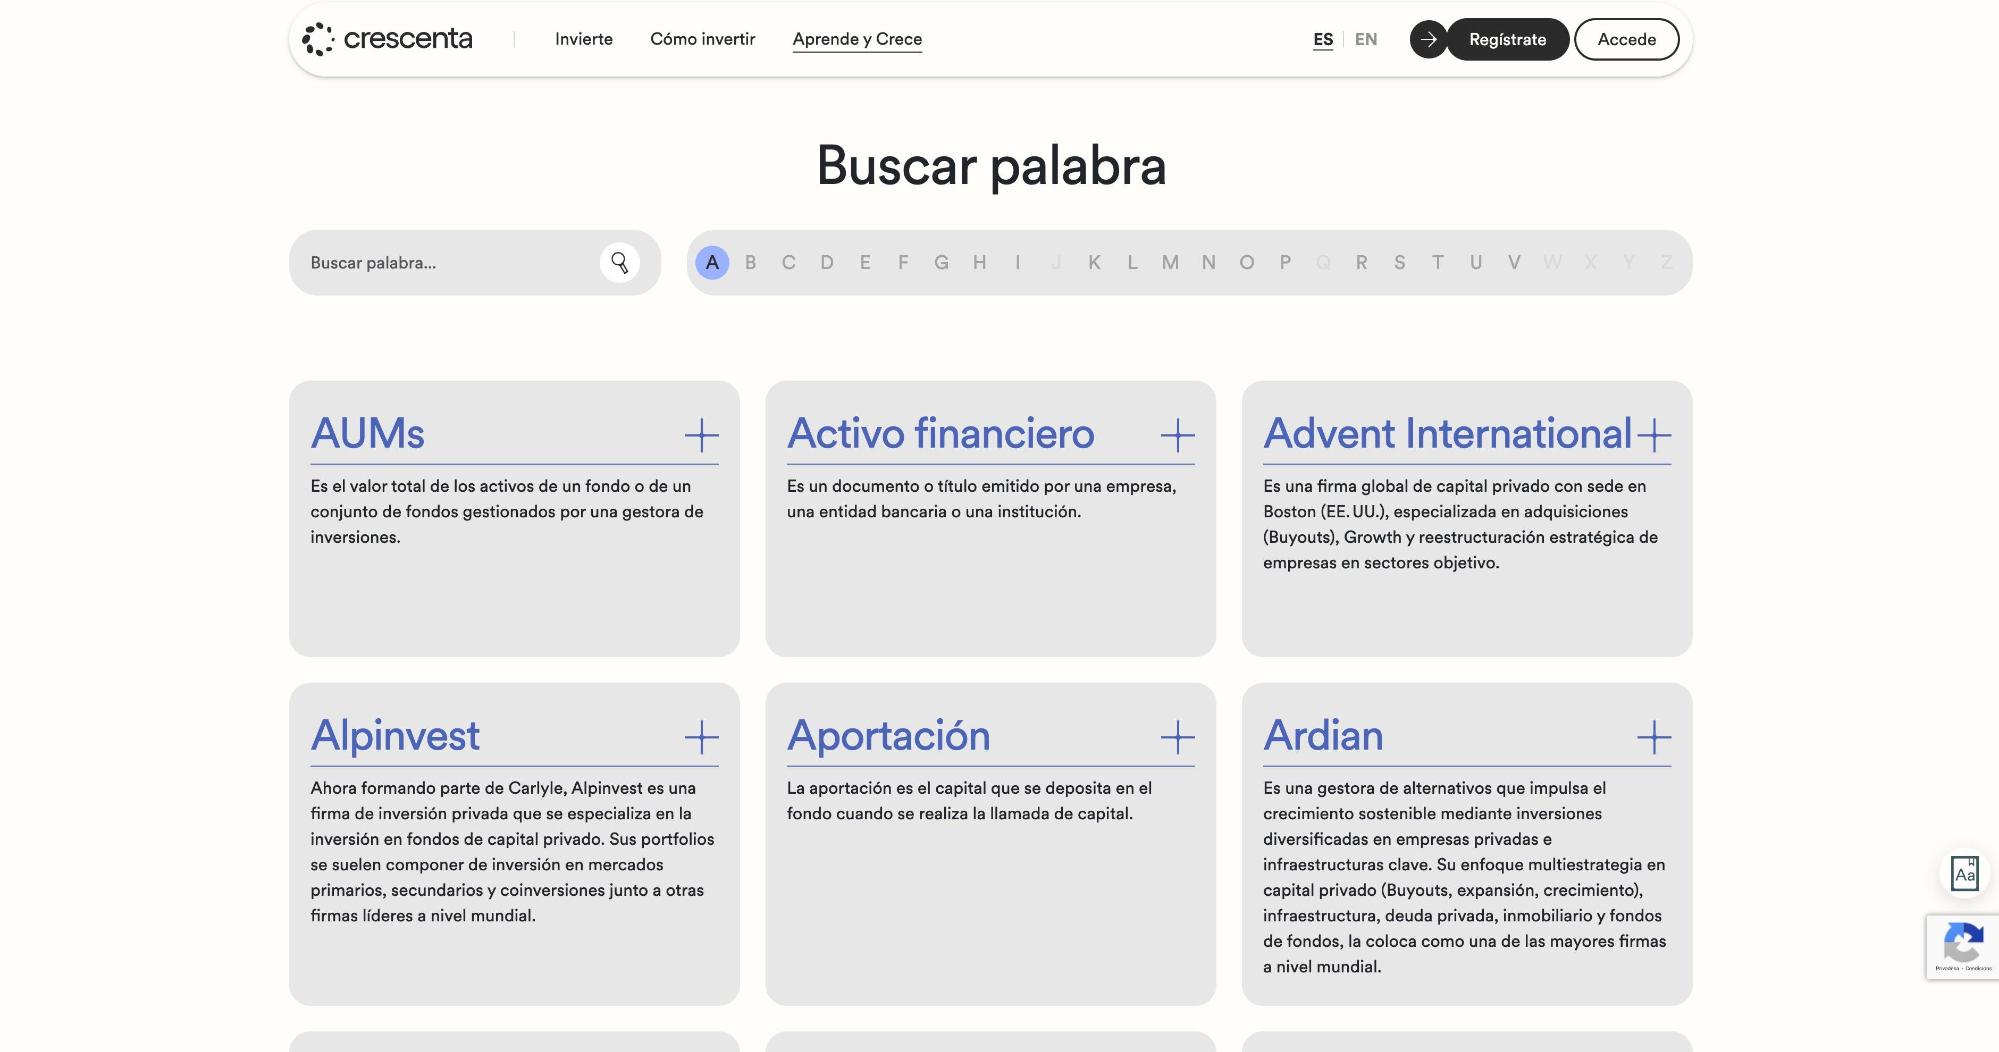Open the glossary book icon widget
This screenshot has height=1052, width=1999.
coord(1964,873)
